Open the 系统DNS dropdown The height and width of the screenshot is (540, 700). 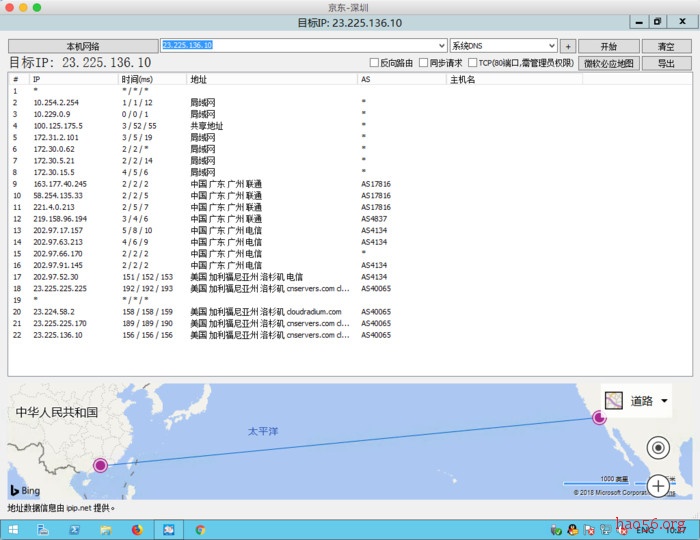click(552, 46)
